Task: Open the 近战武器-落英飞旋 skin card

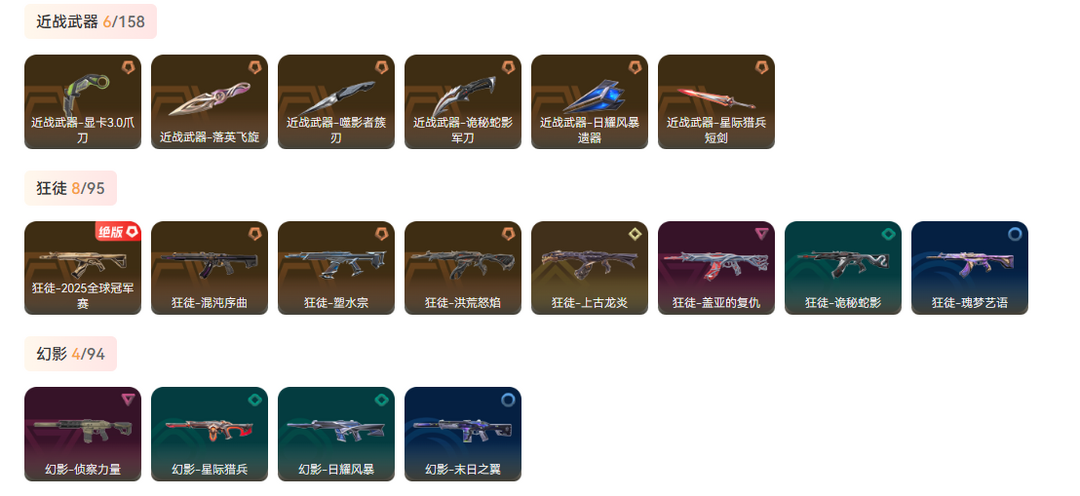Action: [209, 102]
